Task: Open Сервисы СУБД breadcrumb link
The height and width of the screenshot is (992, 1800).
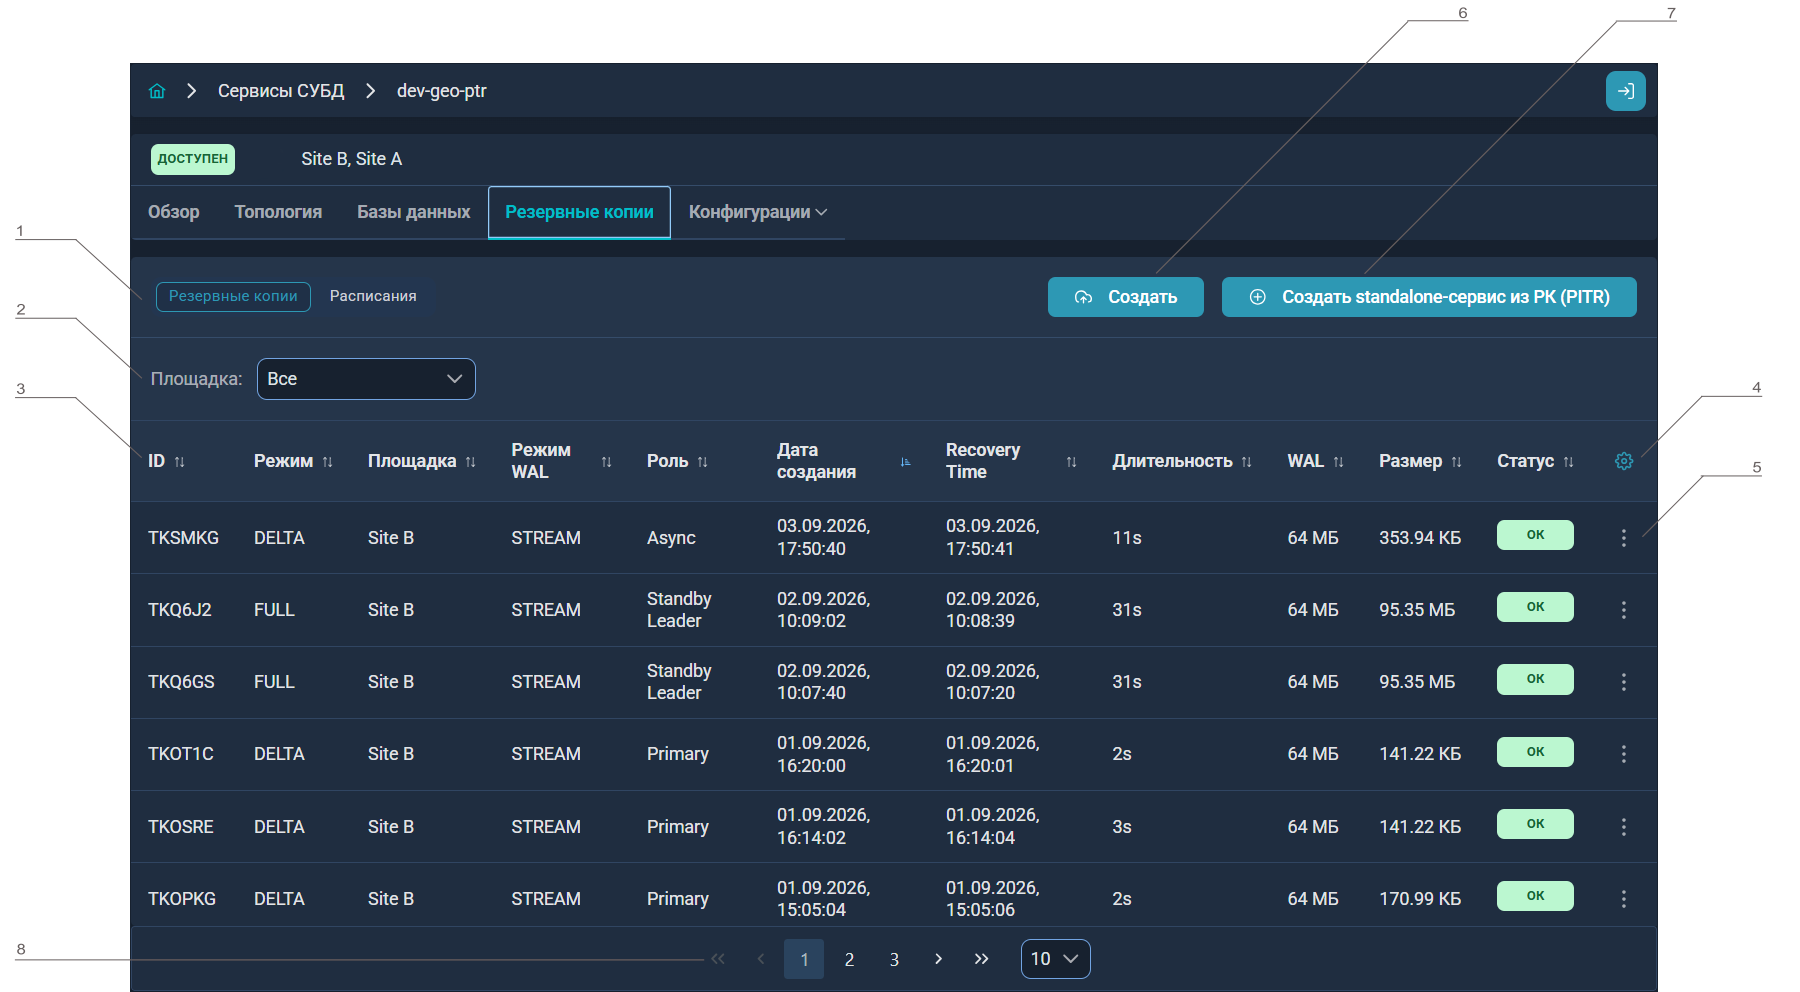Action: (x=281, y=91)
